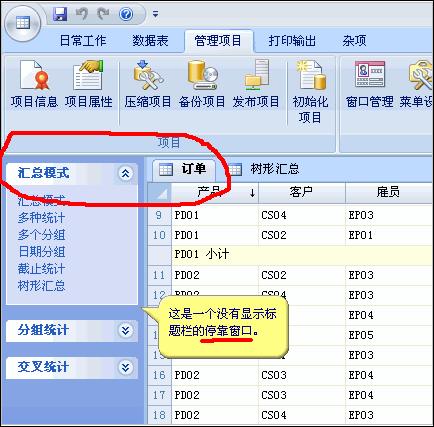Click the 备份项目 backup project icon
Image resolution: width=434 pixels, height=427 pixels.
click(x=202, y=84)
